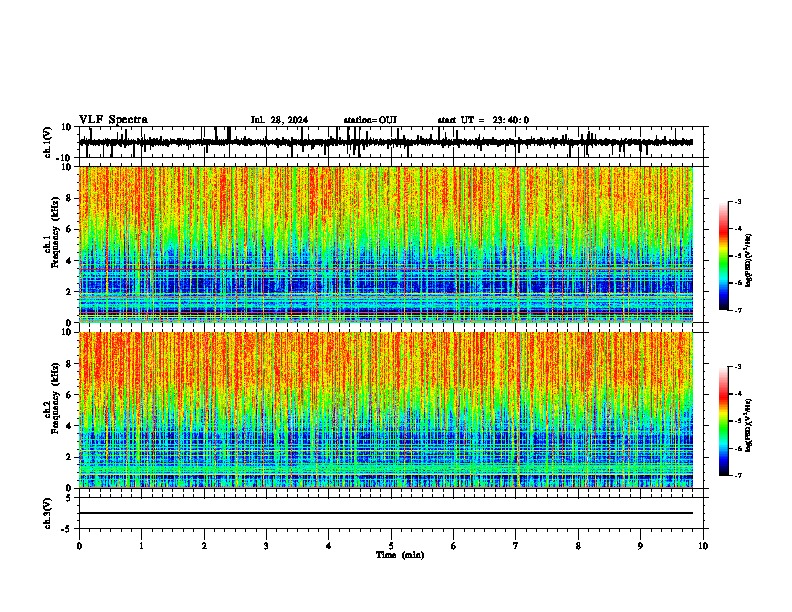792x612 pixels.
Task: Click the '6' kHz tick on ch.2 spectrogram
Action: tap(69, 395)
